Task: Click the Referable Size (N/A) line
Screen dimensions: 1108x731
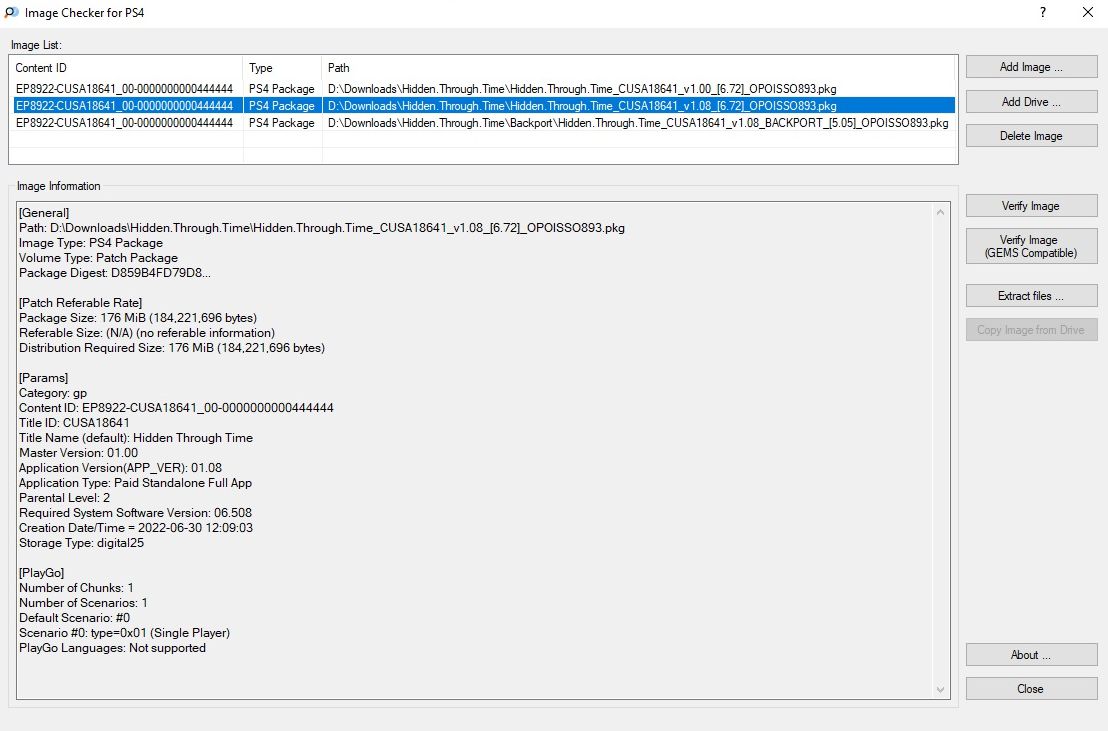Action: pyautogui.click(x=147, y=333)
